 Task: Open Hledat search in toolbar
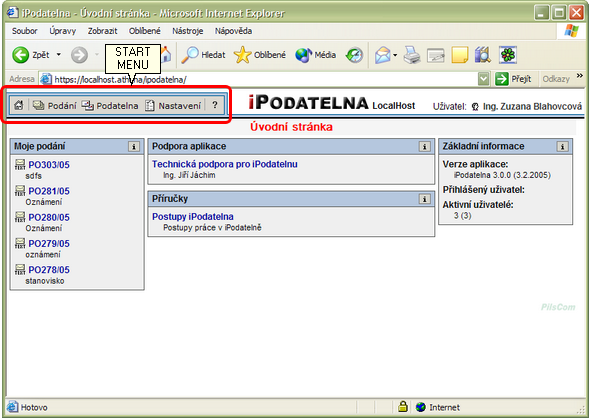click(x=203, y=55)
